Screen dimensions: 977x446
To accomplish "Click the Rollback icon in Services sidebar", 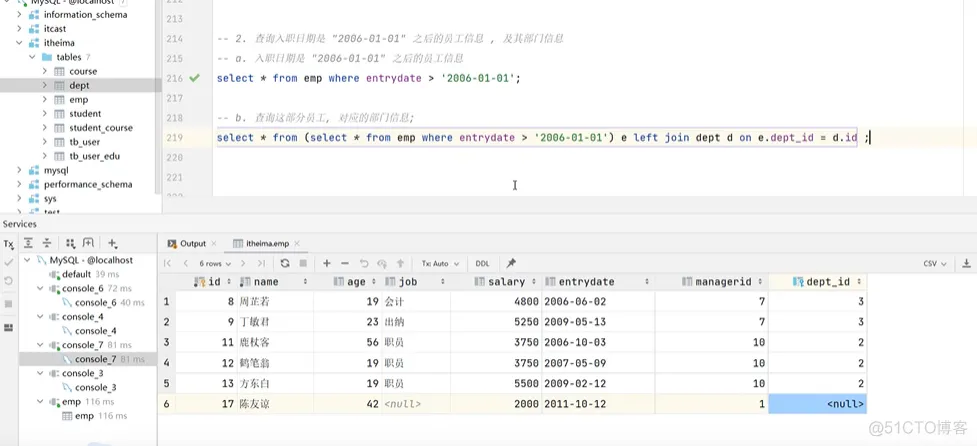I will point(9,282).
